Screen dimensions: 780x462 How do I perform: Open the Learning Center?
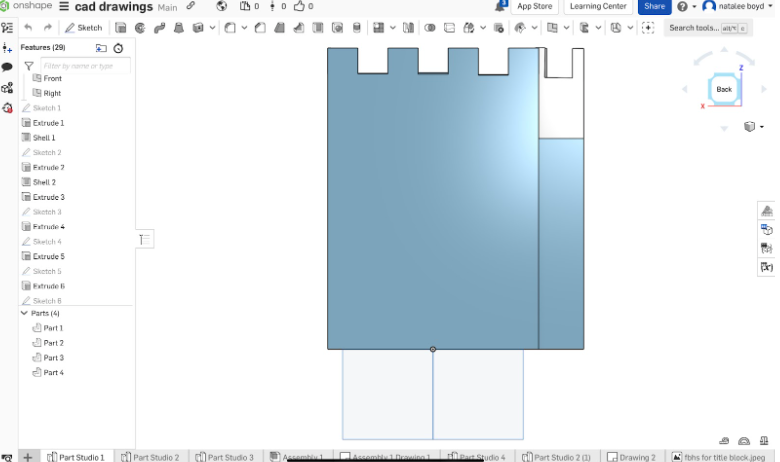click(x=598, y=6)
